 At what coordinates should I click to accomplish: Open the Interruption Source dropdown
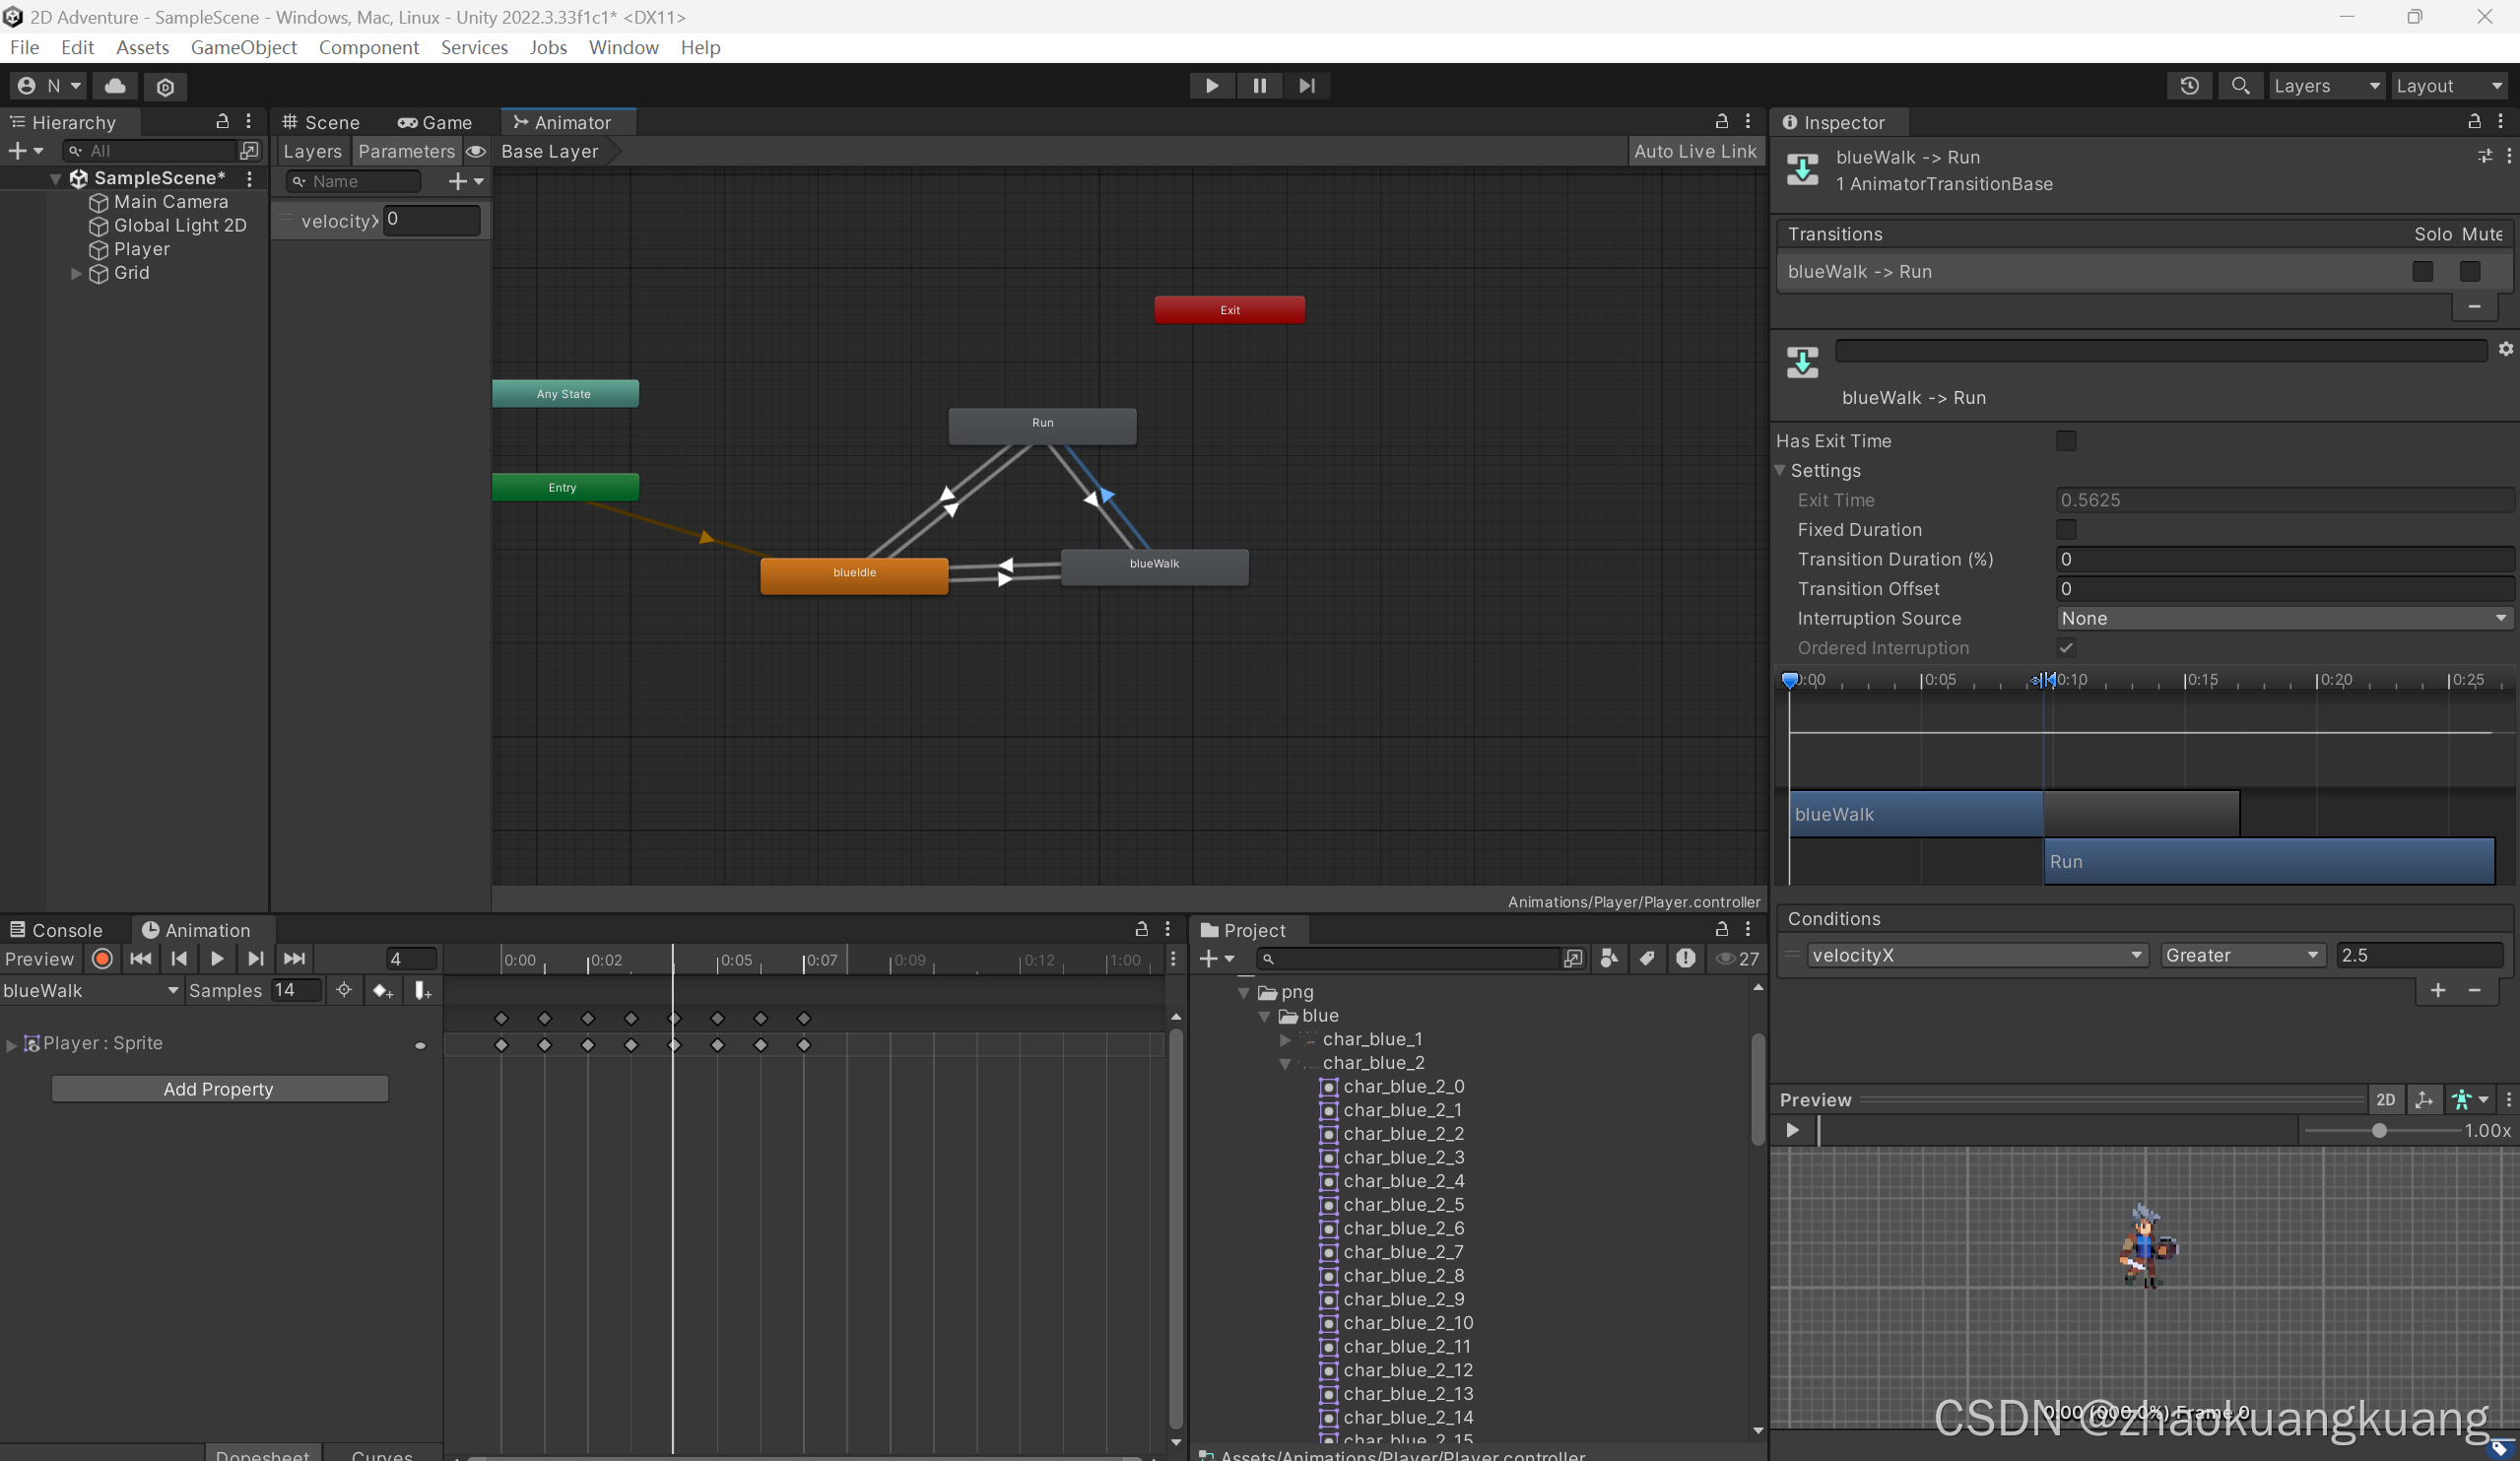click(2284, 618)
